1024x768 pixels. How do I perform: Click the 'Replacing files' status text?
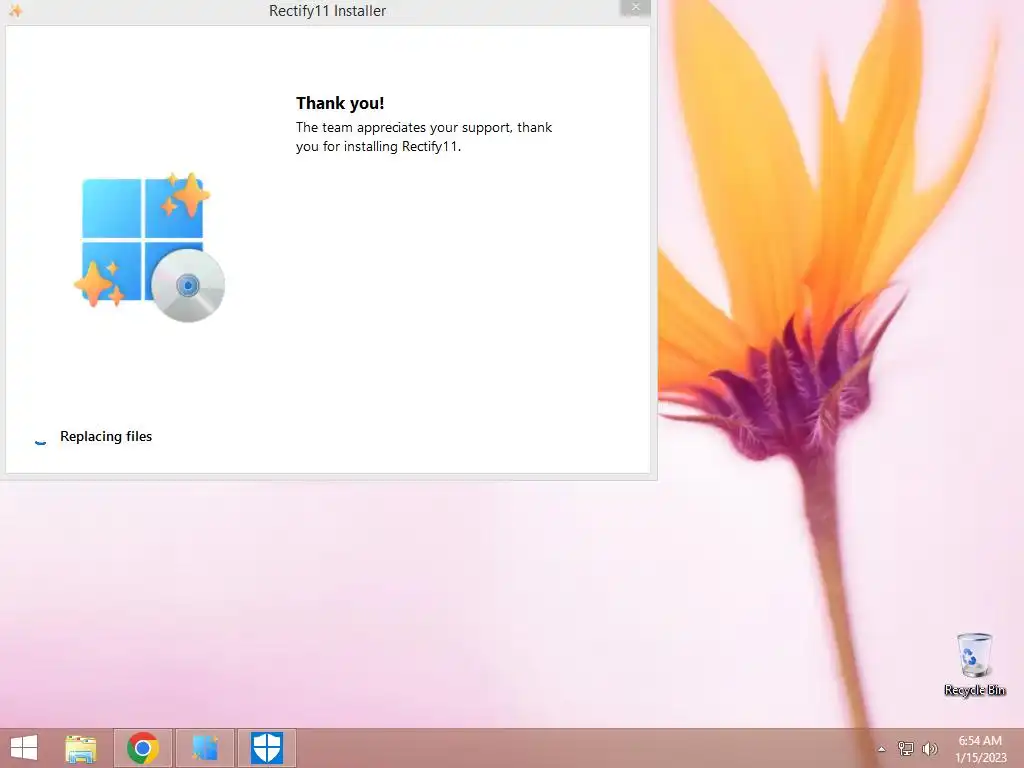coord(106,436)
